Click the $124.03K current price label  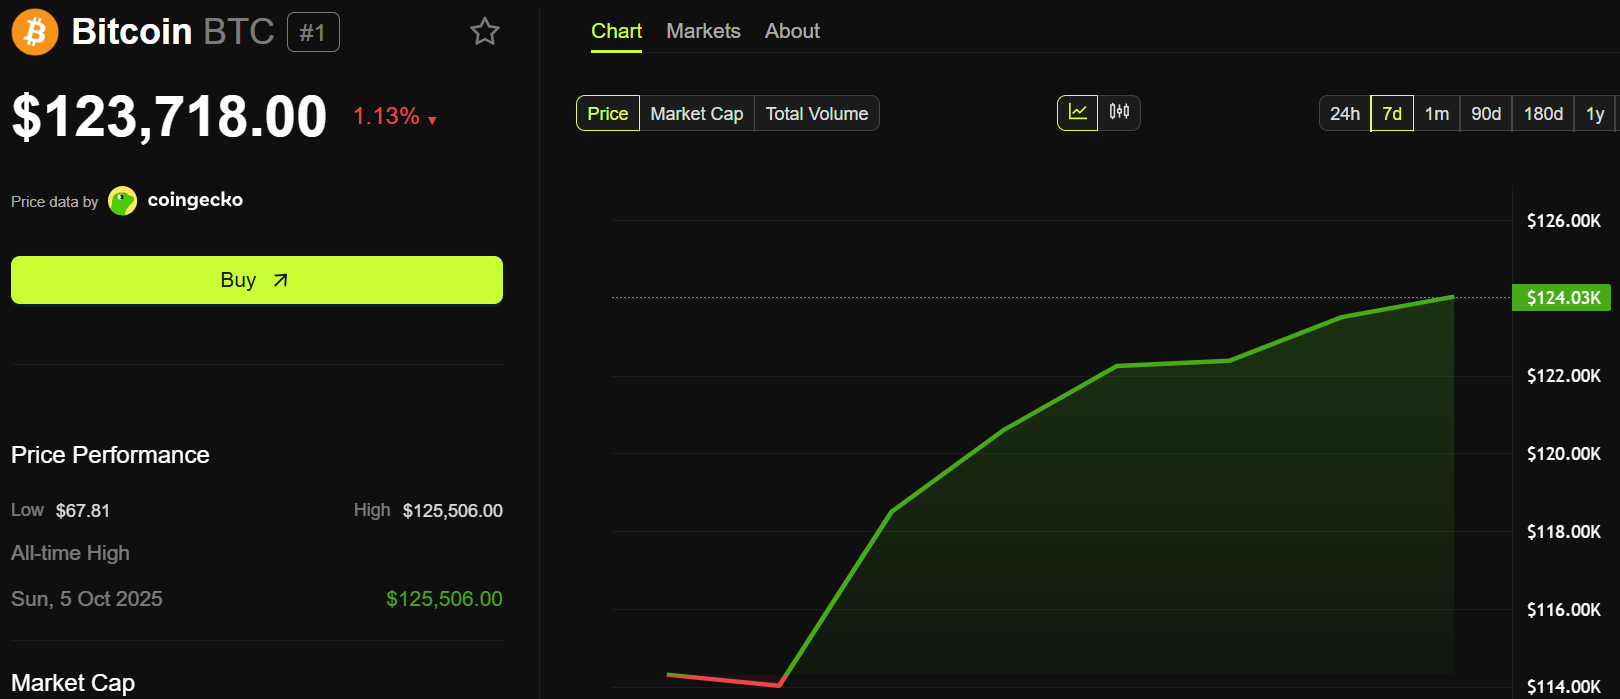click(x=1561, y=297)
